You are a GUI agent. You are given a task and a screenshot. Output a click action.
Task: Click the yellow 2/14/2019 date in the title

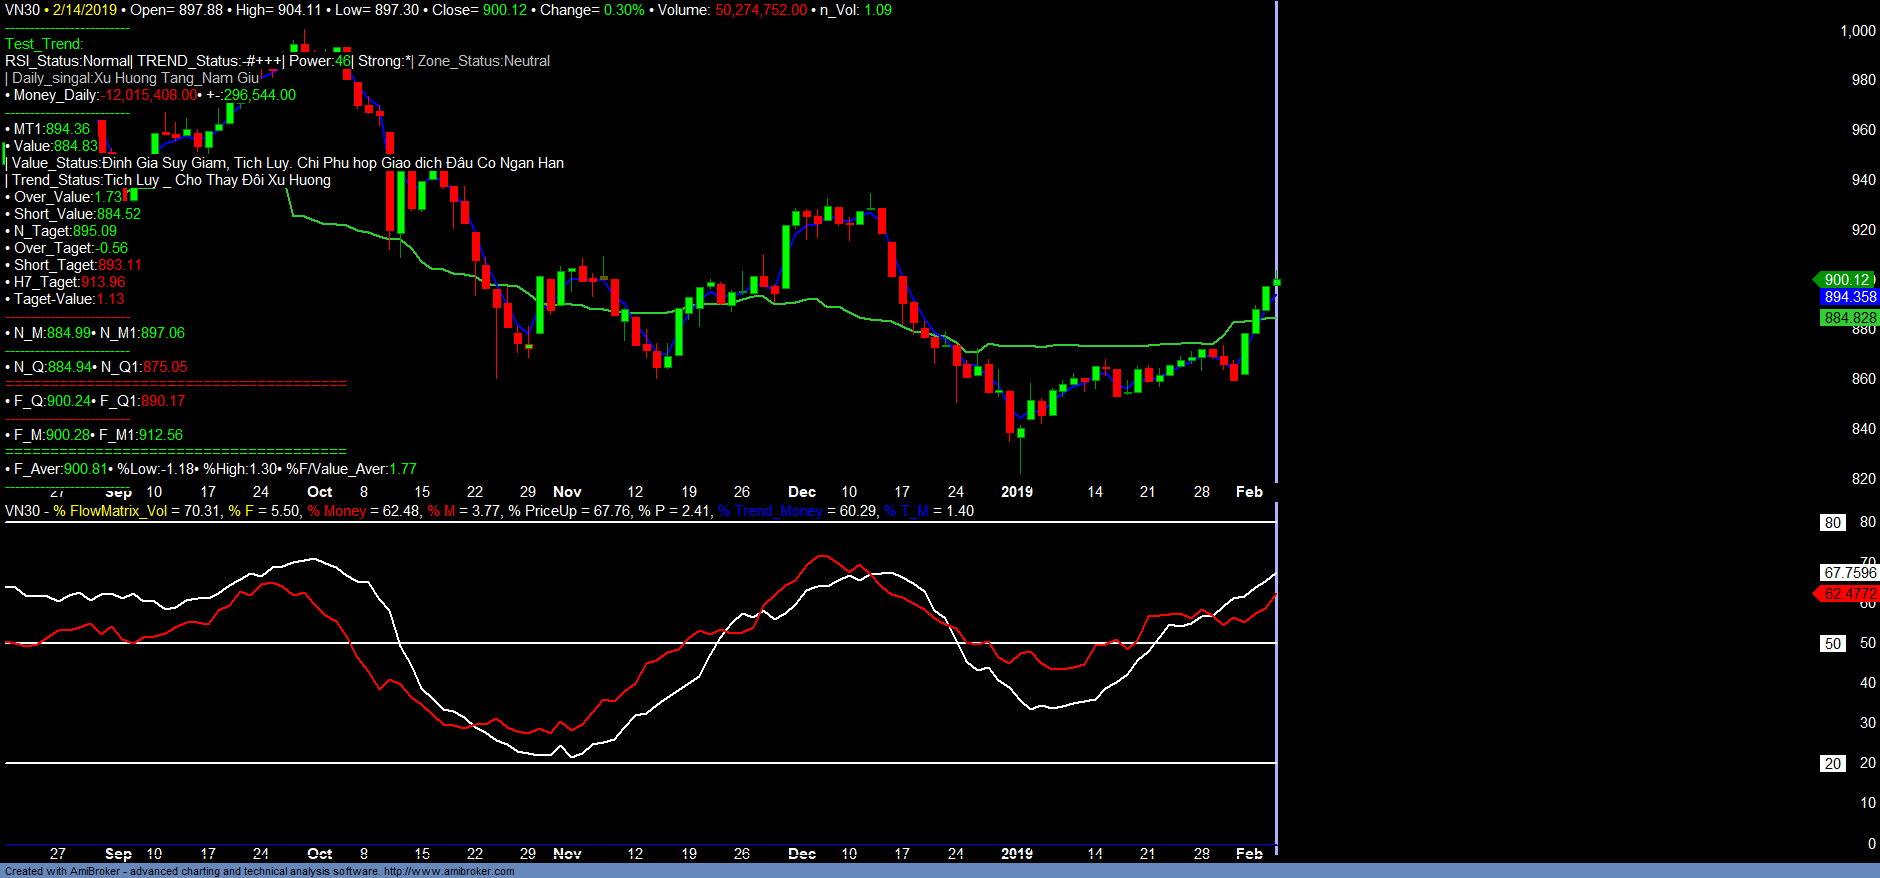(x=84, y=10)
